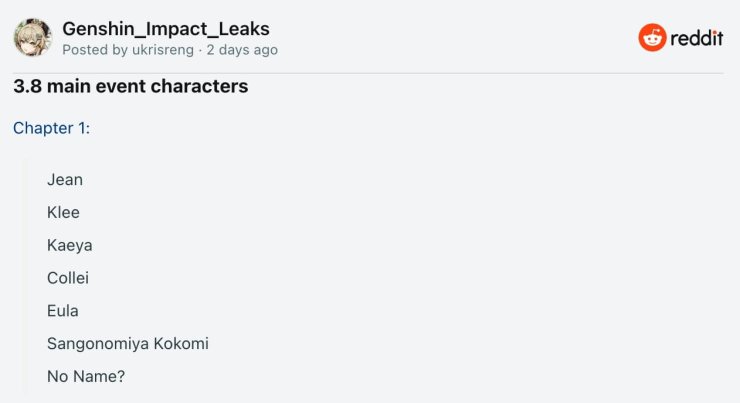This screenshot has width=740, height=403.
Task: Click the 'Posted by' byline text
Action: [95, 50]
